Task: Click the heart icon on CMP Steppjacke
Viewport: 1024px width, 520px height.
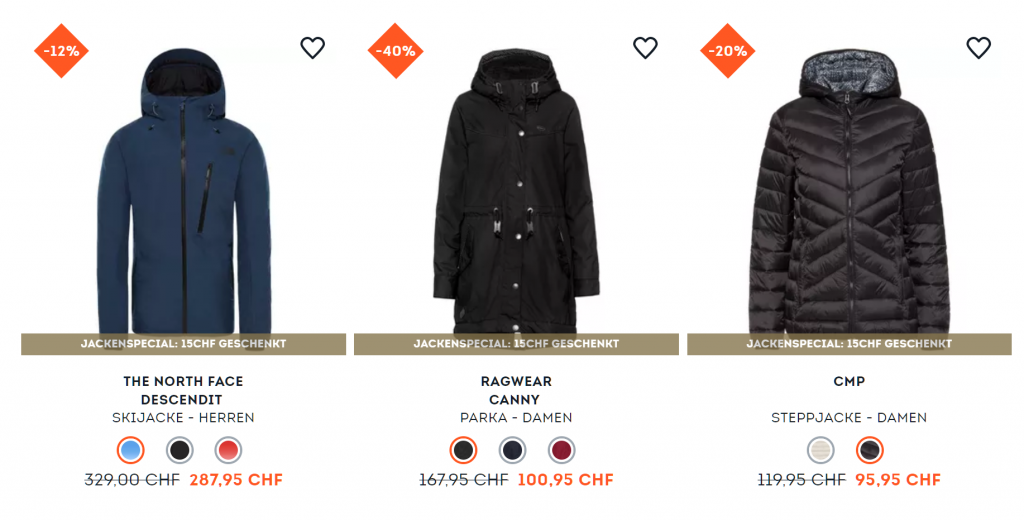Action: pyautogui.click(x=978, y=48)
